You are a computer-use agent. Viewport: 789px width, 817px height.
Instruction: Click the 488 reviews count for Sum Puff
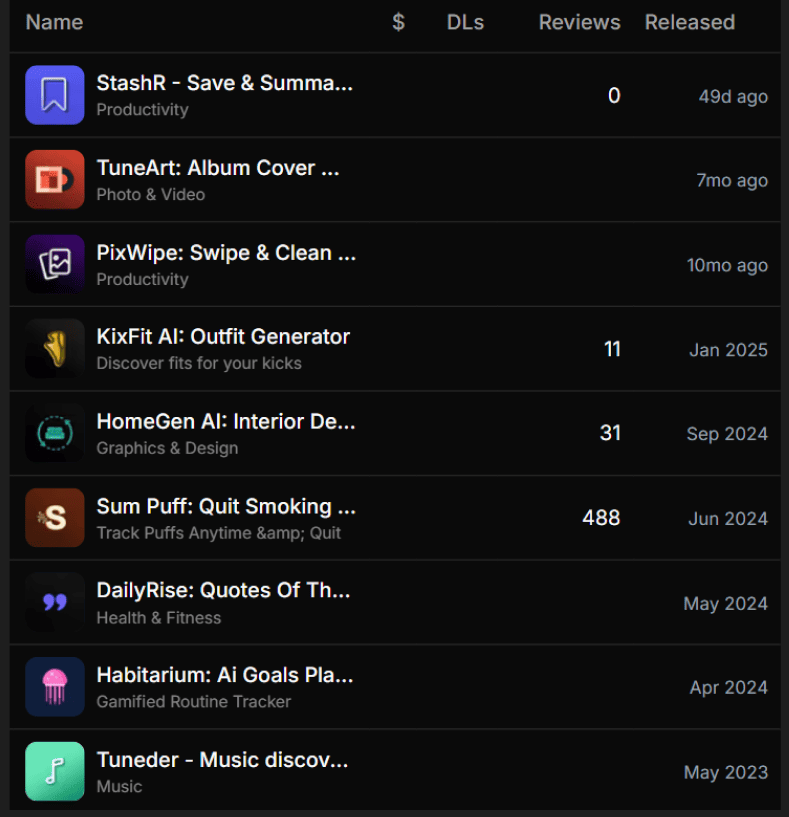[601, 518]
